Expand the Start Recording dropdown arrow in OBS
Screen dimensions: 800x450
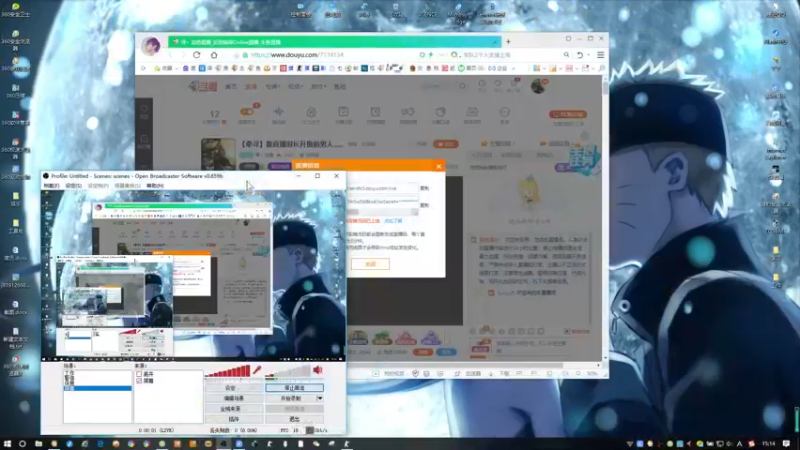click(x=319, y=398)
